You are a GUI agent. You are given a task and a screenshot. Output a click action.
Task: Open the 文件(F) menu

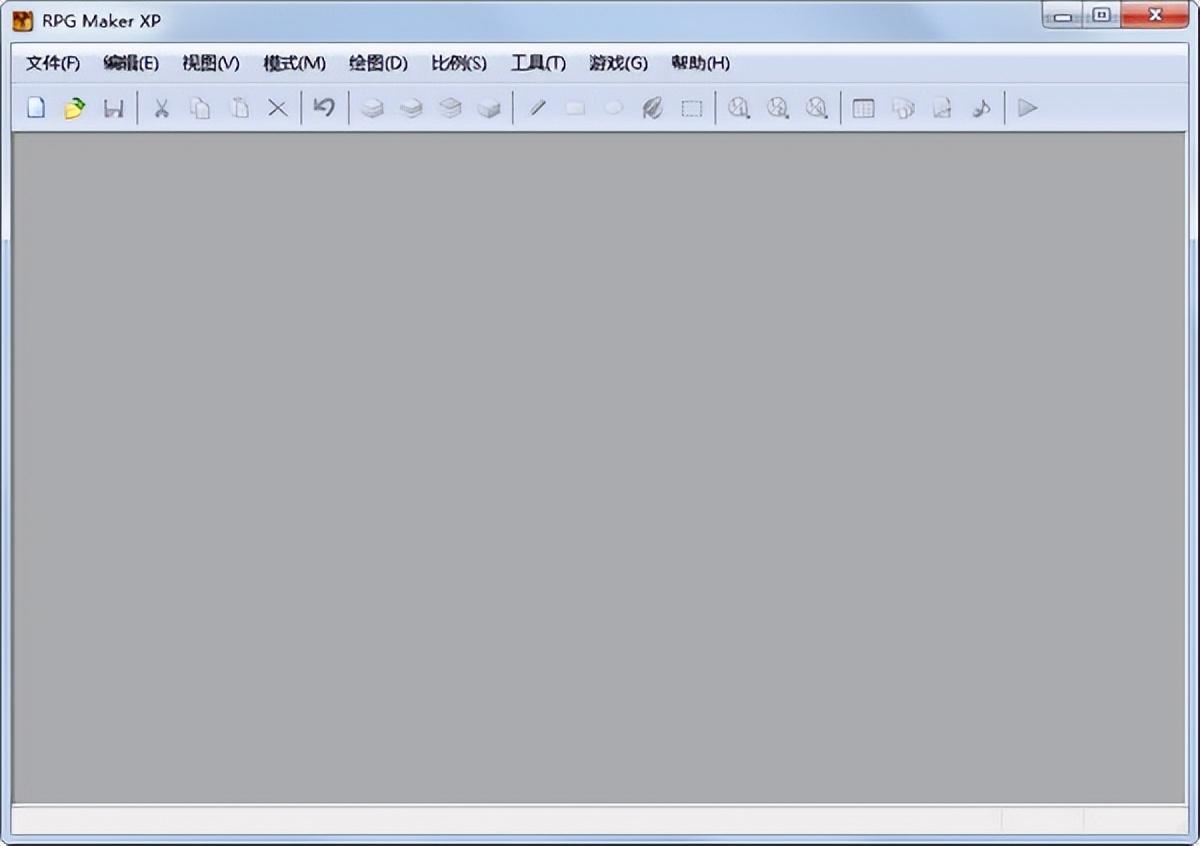pyautogui.click(x=53, y=63)
